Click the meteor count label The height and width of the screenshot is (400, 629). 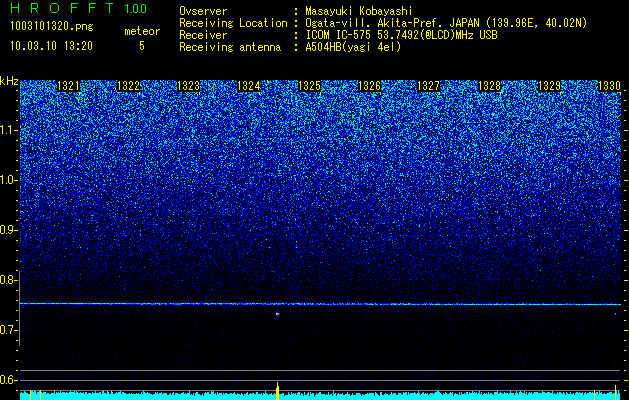click(142, 31)
